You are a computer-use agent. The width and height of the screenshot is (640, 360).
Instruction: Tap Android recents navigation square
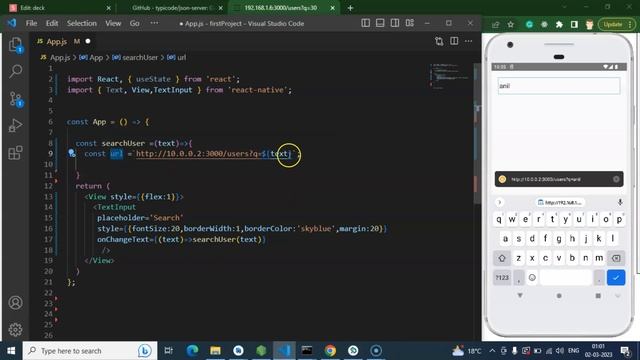598,296
